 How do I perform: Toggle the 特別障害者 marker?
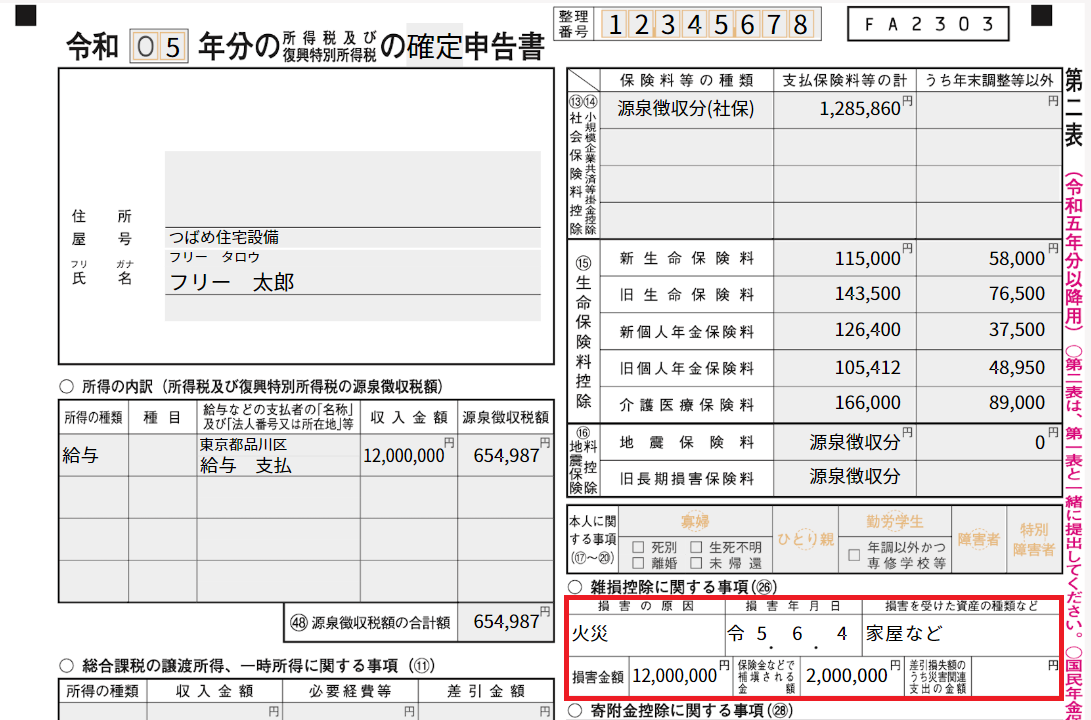click(1033, 540)
